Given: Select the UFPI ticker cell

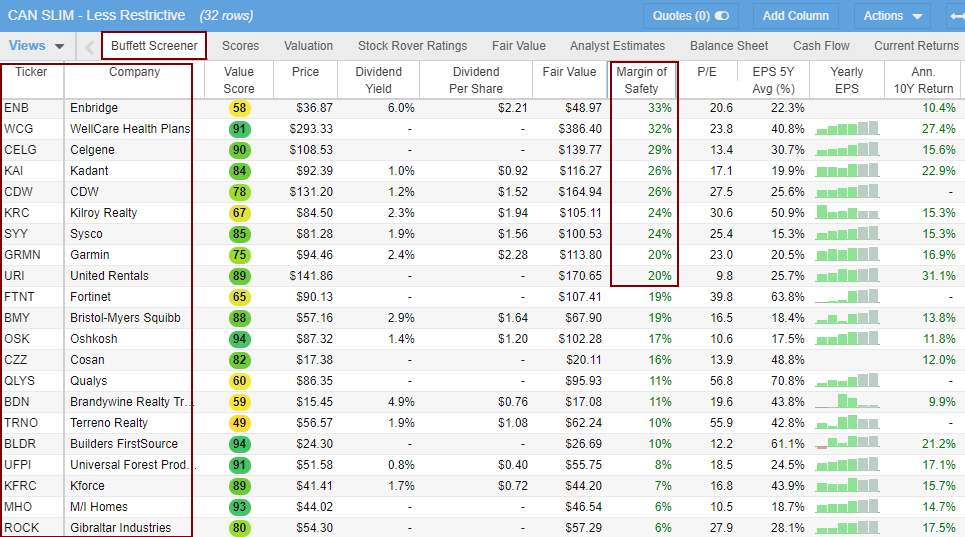Looking at the screenshot, I should pos(17,464).
